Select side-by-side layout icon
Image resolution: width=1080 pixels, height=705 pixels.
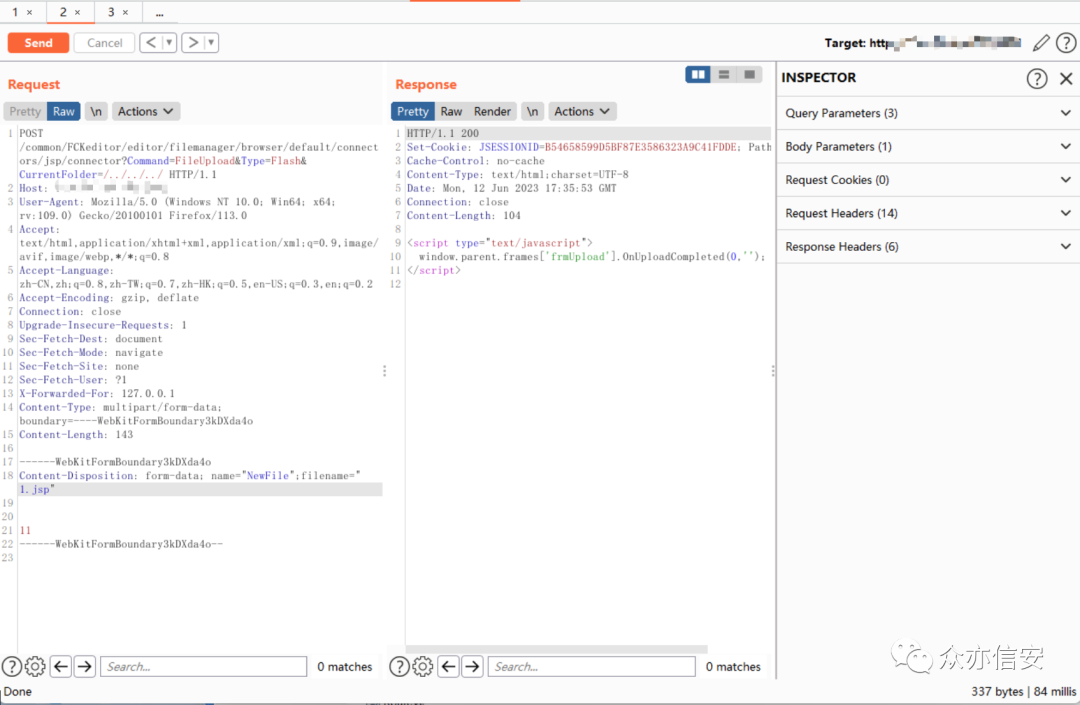click(x=698, y=74)
